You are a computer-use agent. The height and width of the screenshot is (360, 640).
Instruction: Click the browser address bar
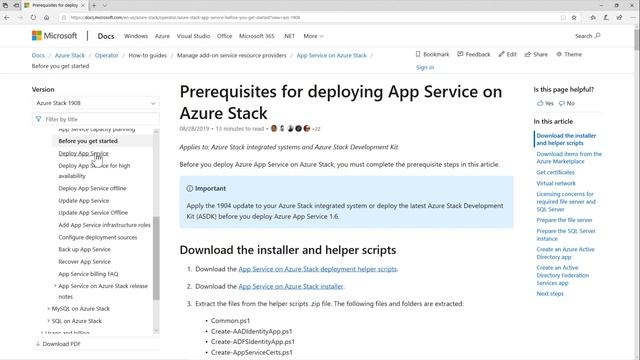[310, 18]
